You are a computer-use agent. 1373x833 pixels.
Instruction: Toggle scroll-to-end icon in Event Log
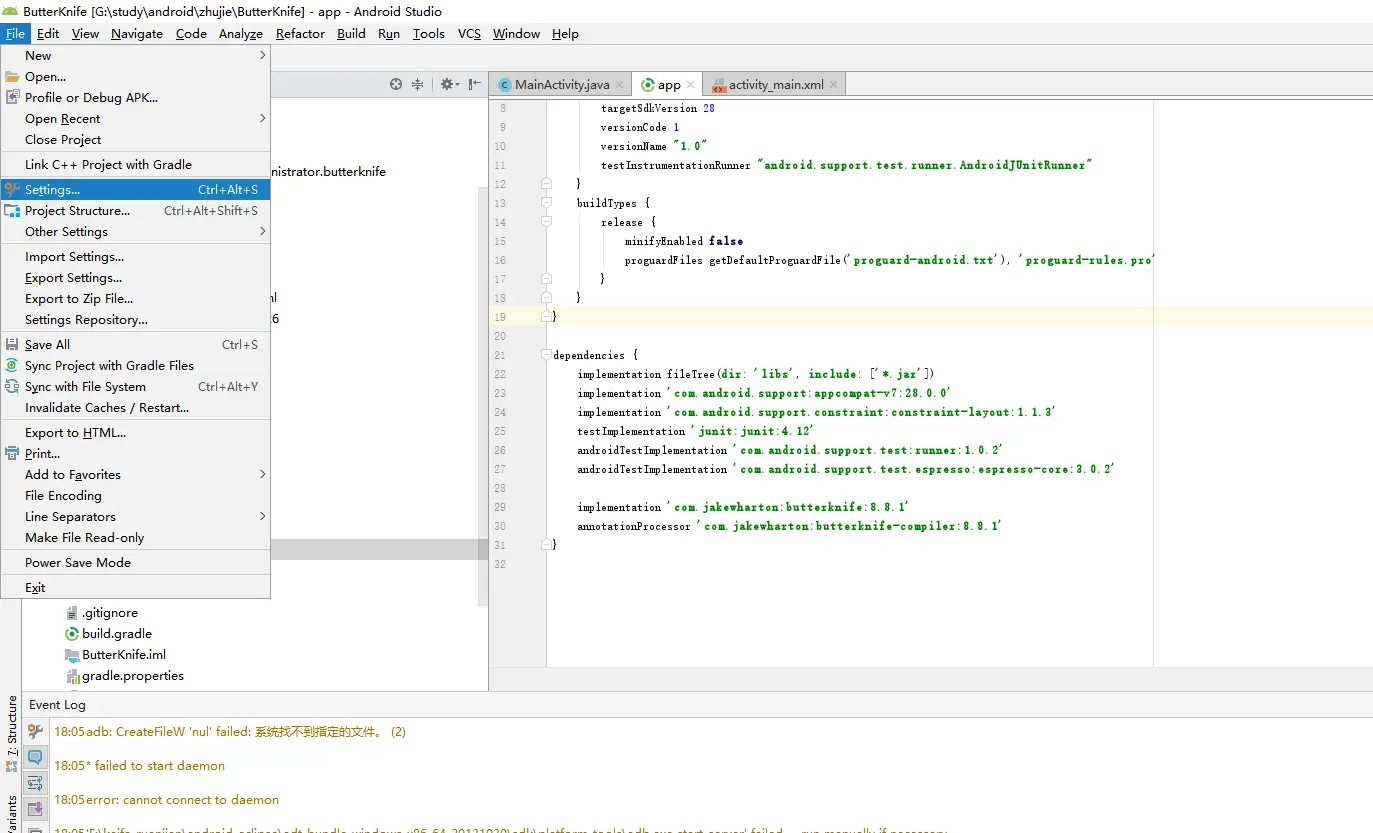pyautogui.click(x=35, y=808)
